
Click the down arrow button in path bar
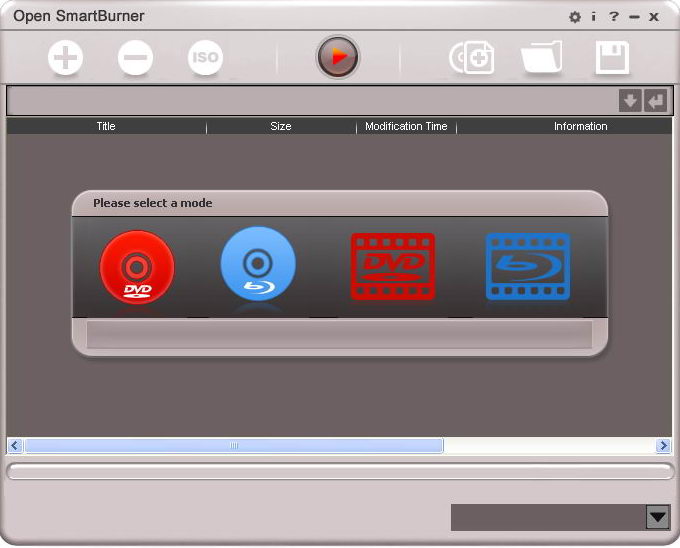(x=630, y=101)
